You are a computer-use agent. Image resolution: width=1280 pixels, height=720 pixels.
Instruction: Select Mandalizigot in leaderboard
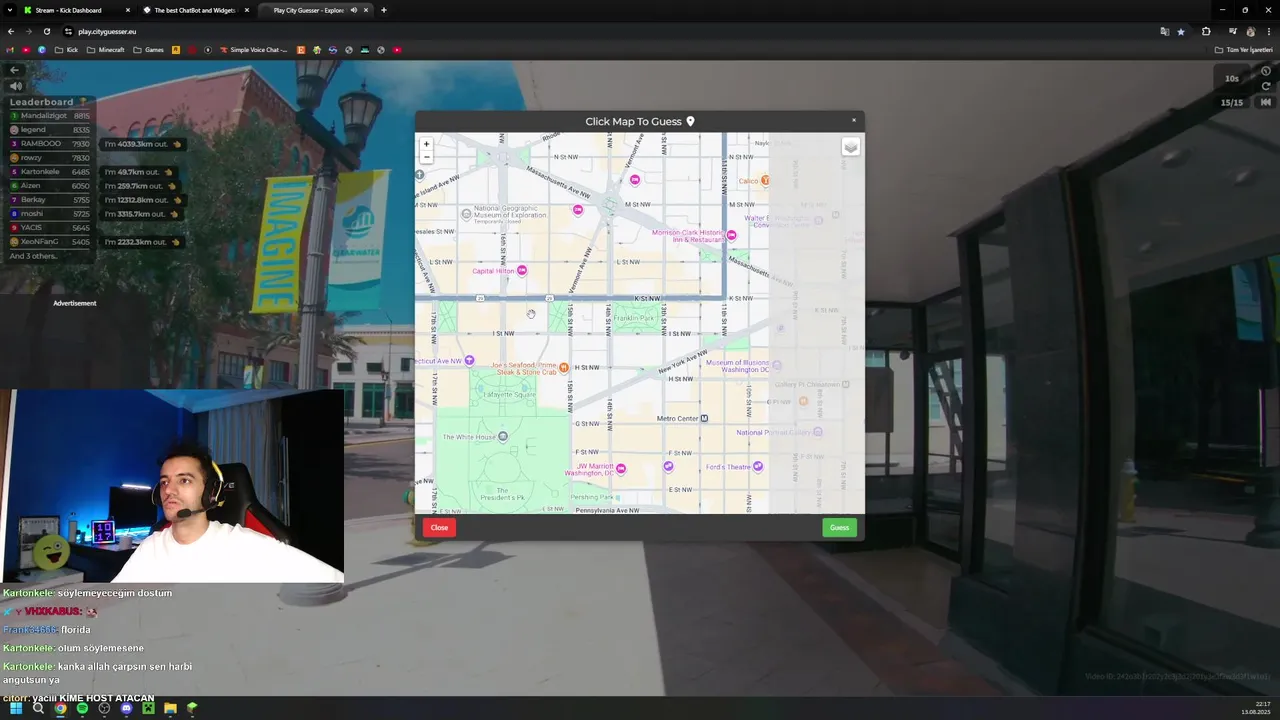coord(50,116)
